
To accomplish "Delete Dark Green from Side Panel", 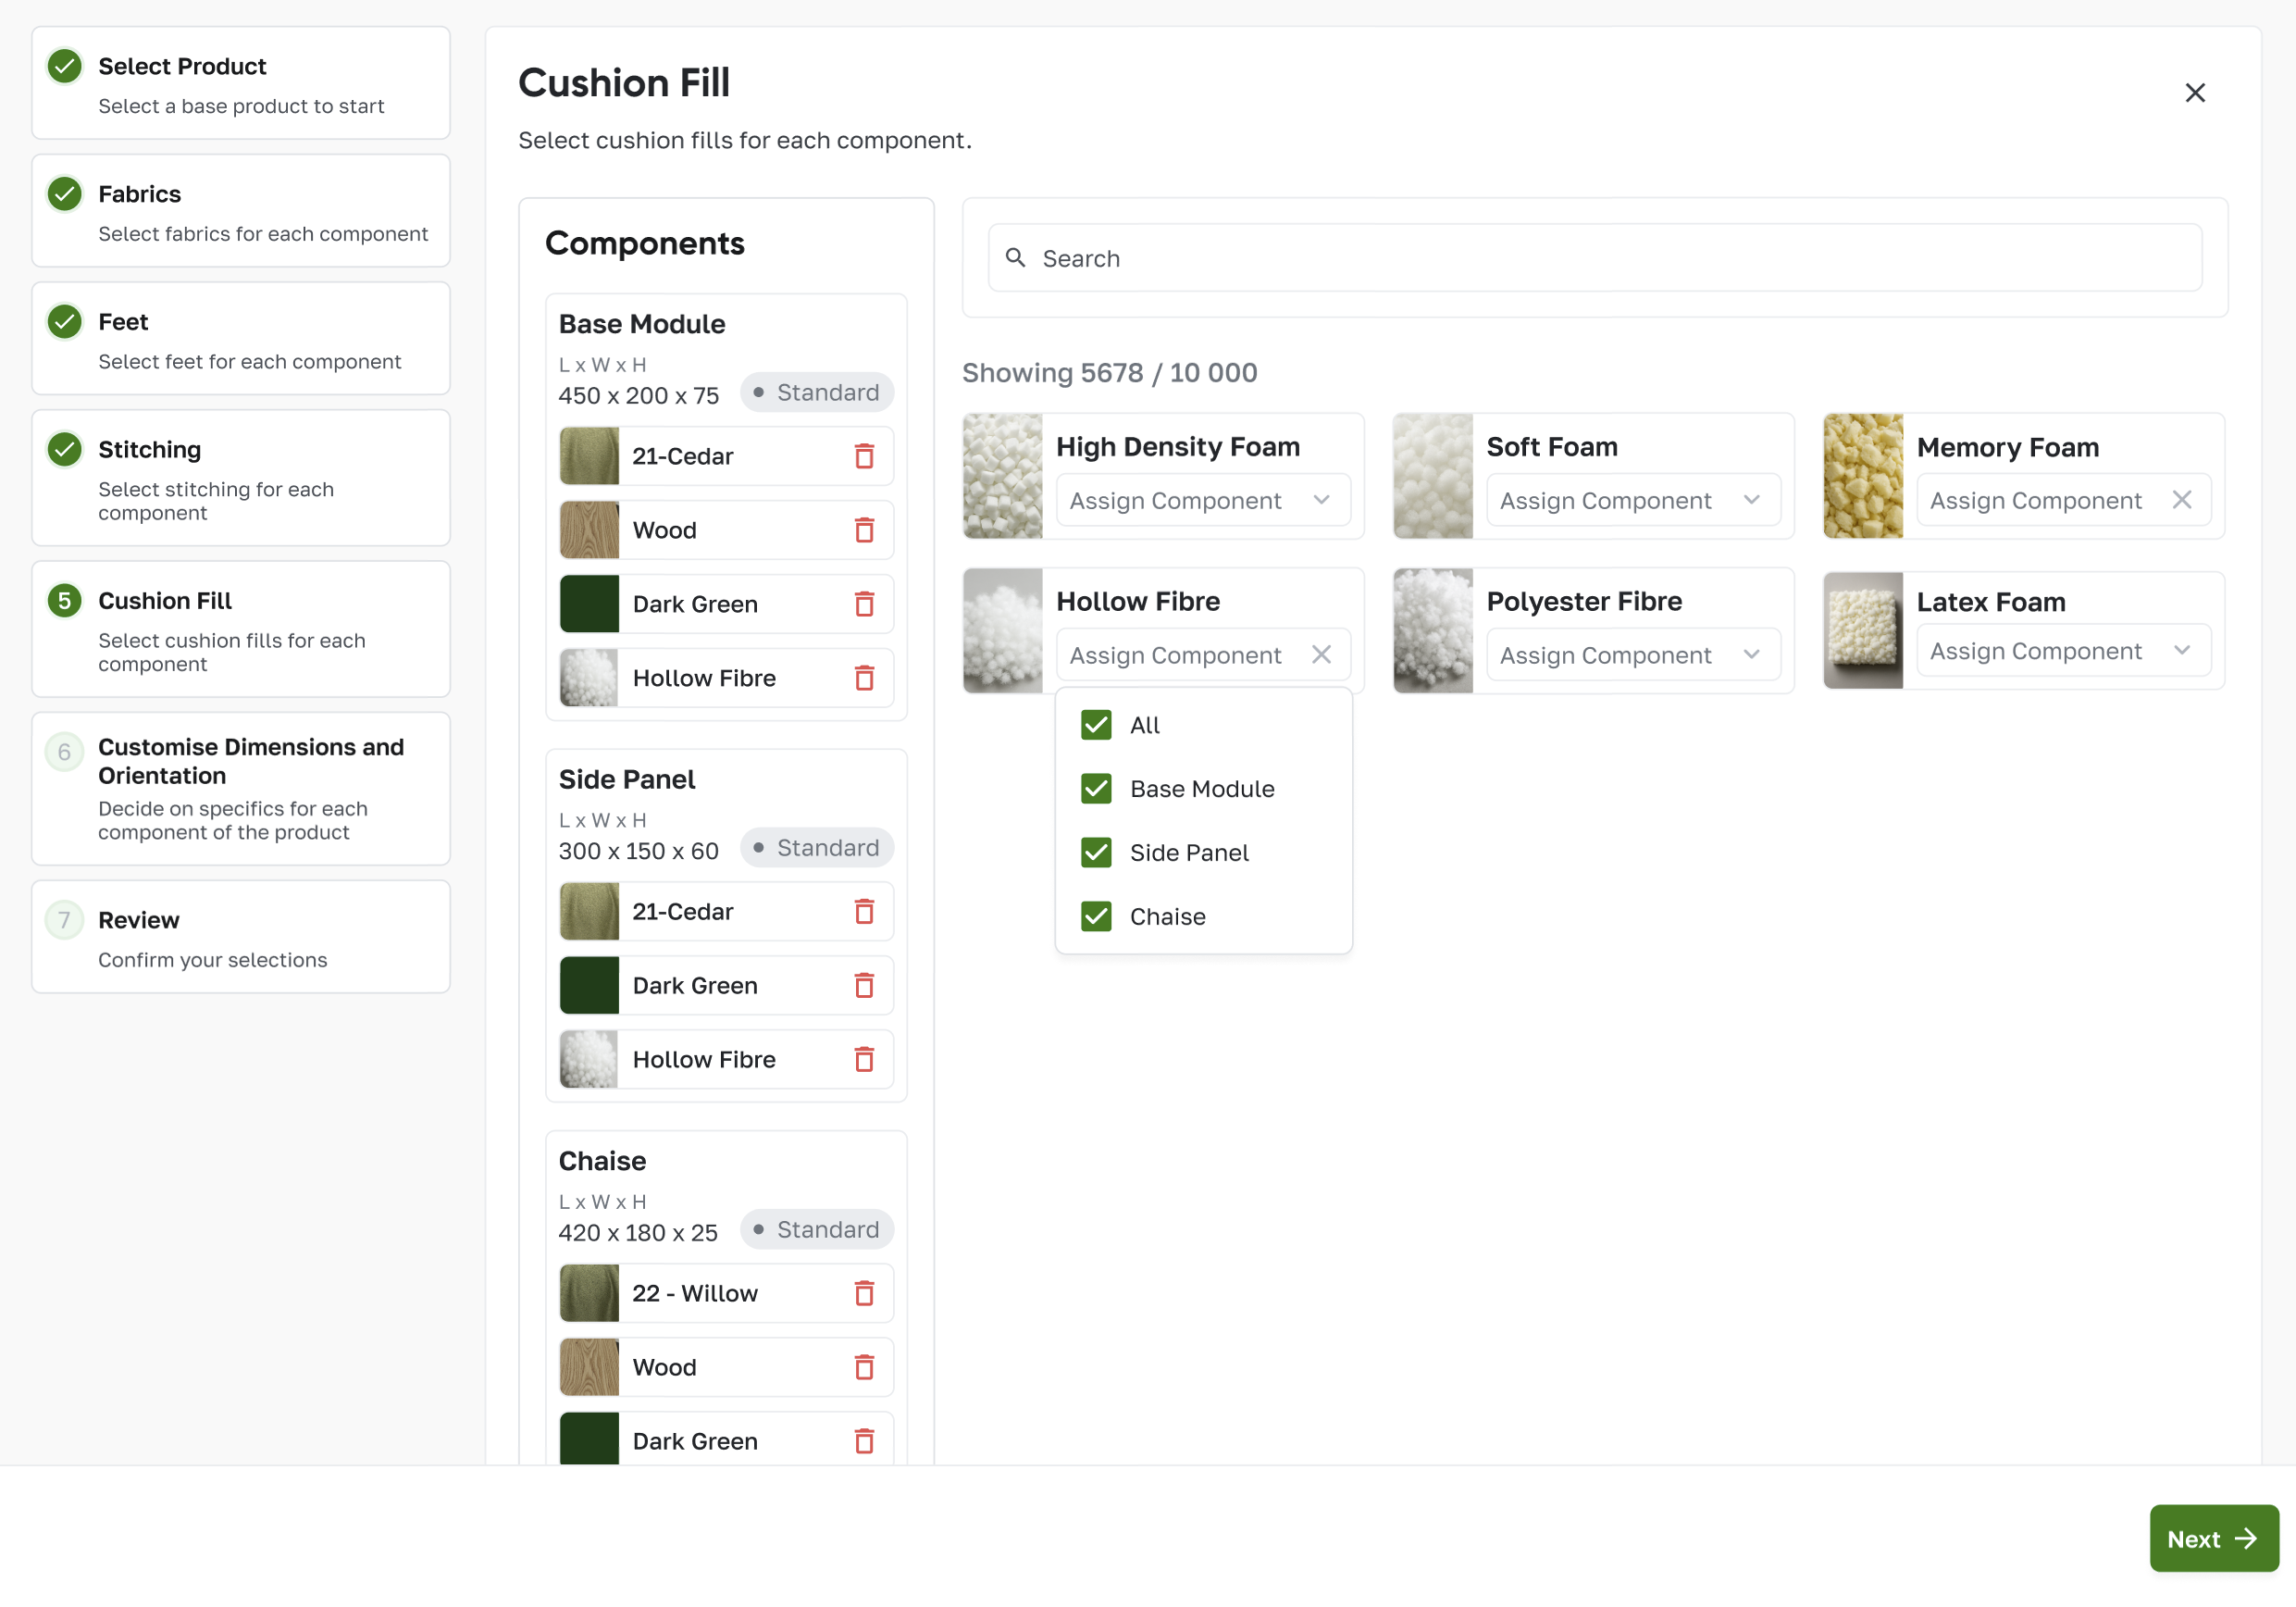I will coord(864,986).
